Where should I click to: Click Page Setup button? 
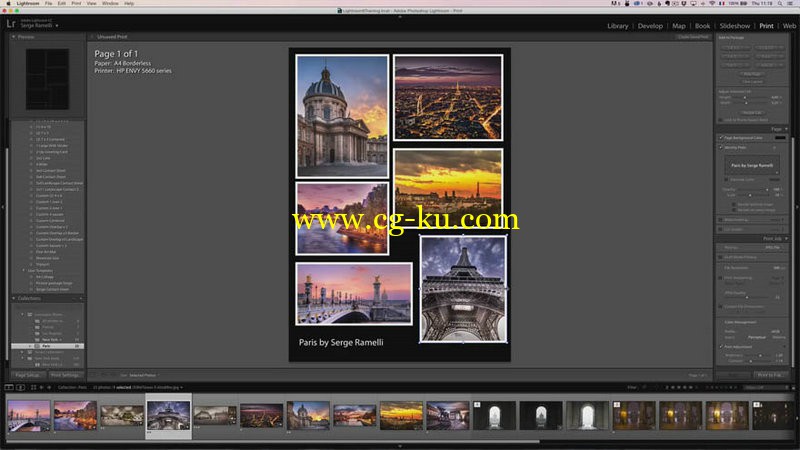[28, 375]
